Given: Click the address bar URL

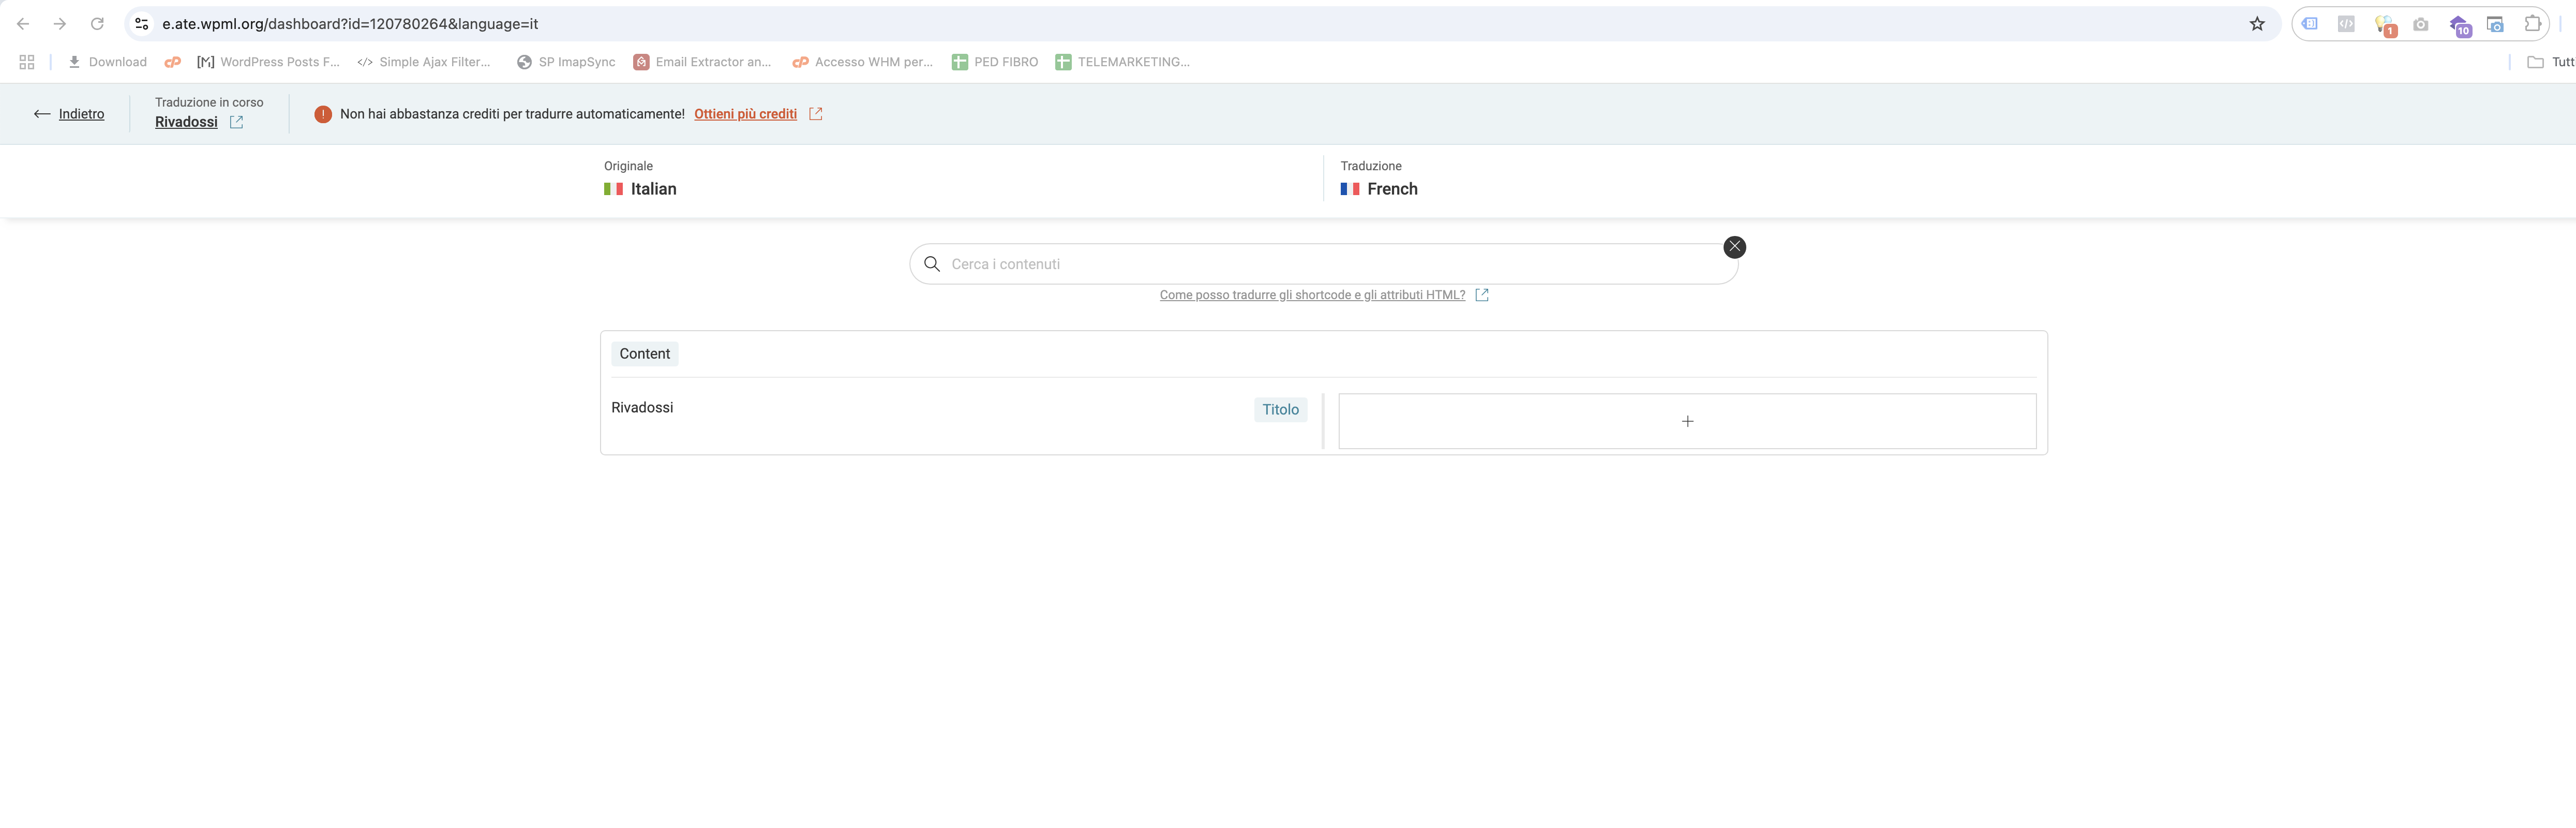Looking at the screenshot, I should (x=350, y=24).
